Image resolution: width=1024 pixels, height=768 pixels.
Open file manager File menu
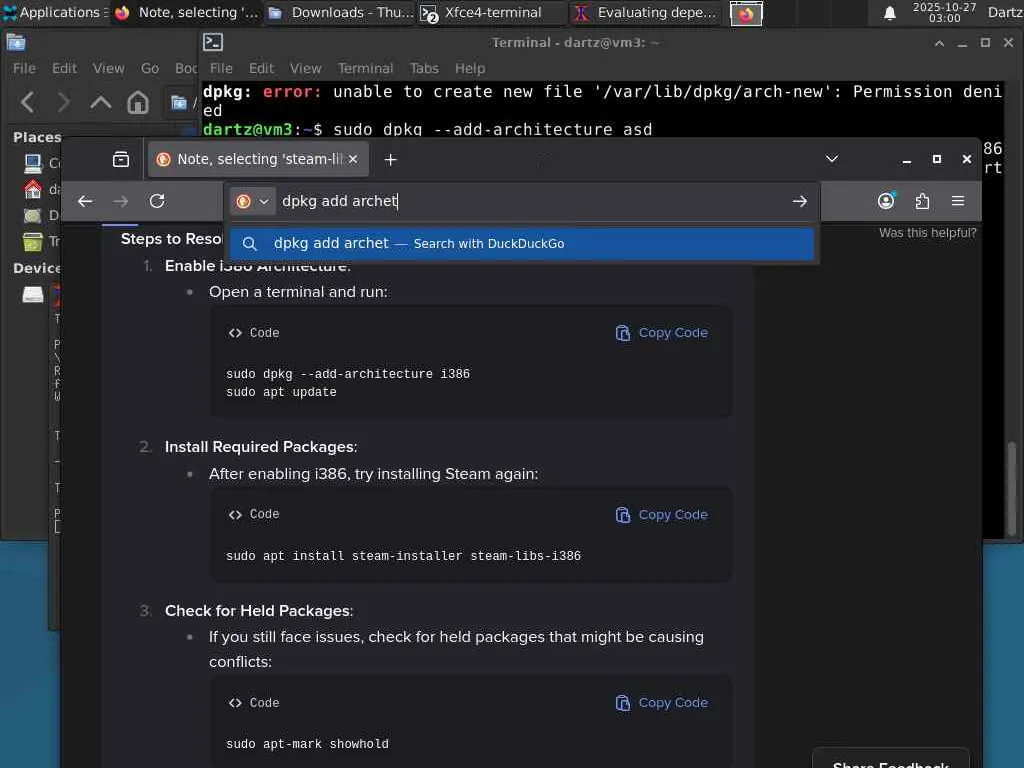pyautogui.click(x=24, y=68)
